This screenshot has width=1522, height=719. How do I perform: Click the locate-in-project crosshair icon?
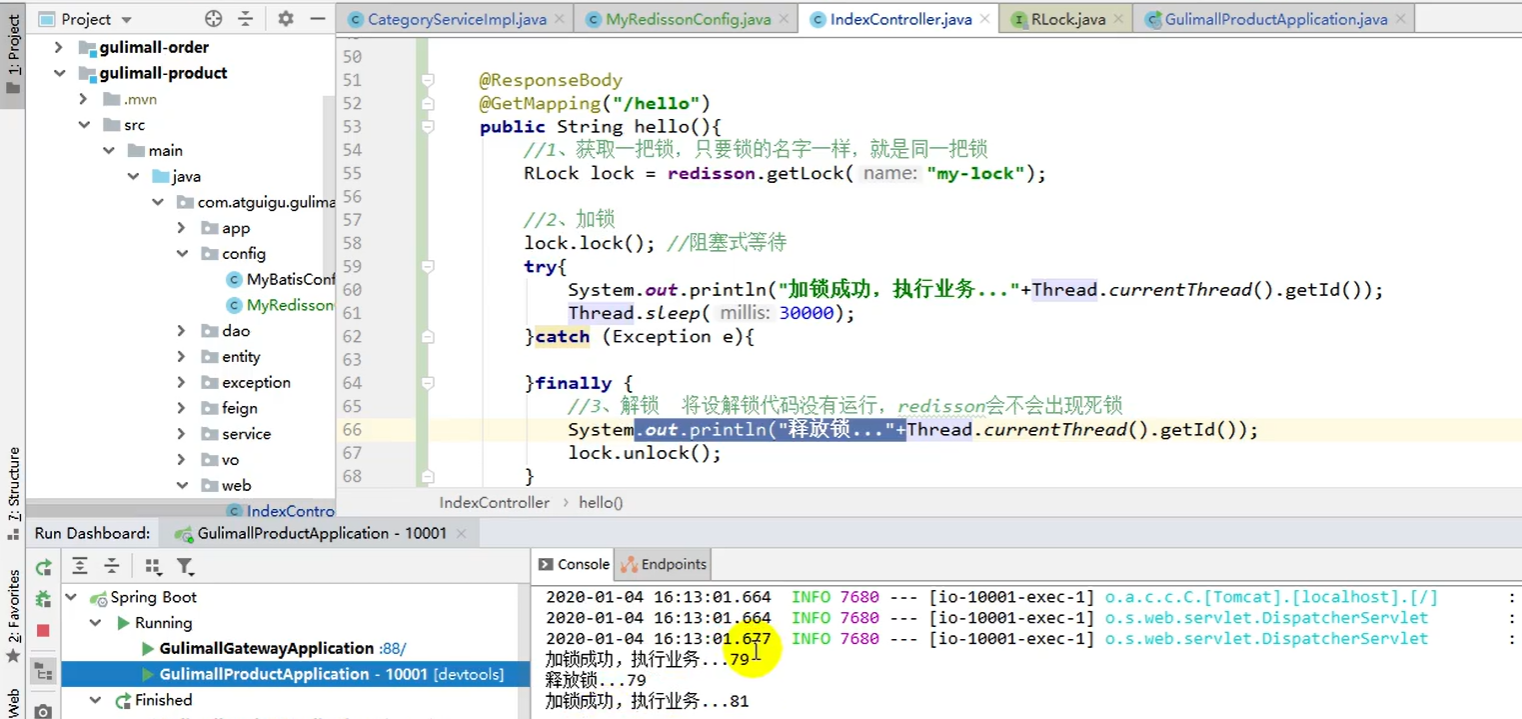click(213, 19)
